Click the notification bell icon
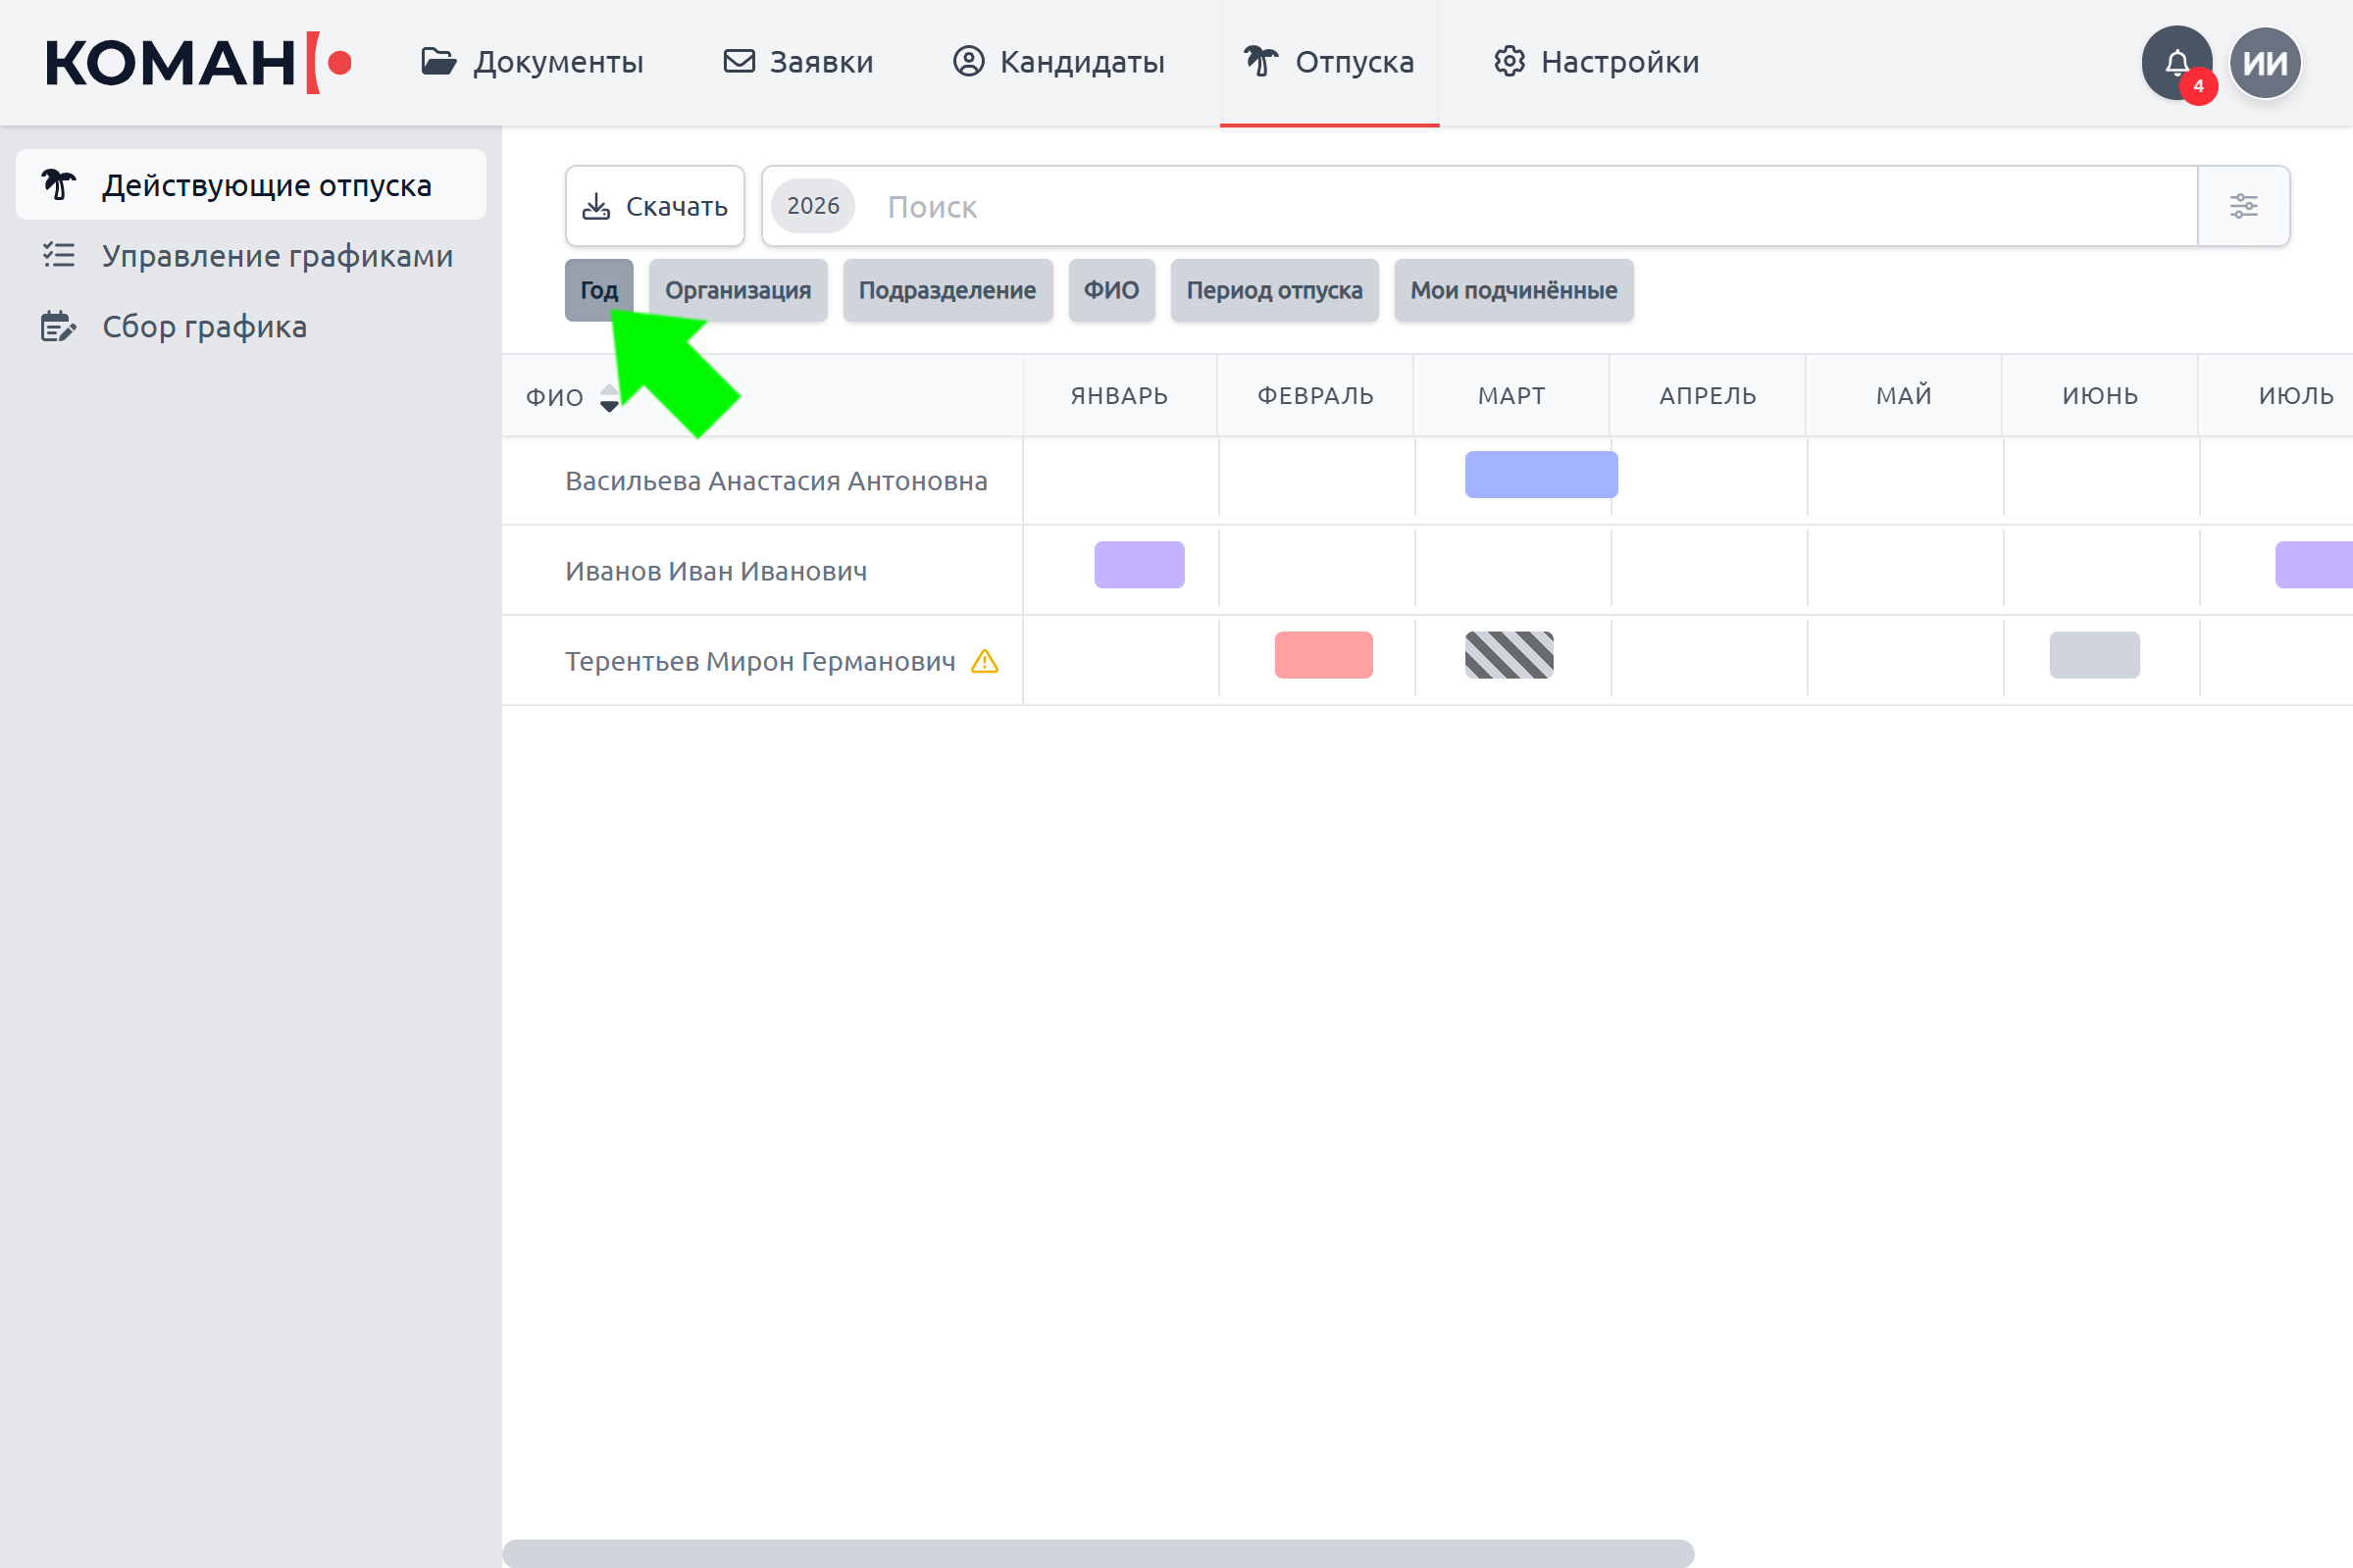The height and width of the screenshot is (1568, 2353). coord(2176,63)
